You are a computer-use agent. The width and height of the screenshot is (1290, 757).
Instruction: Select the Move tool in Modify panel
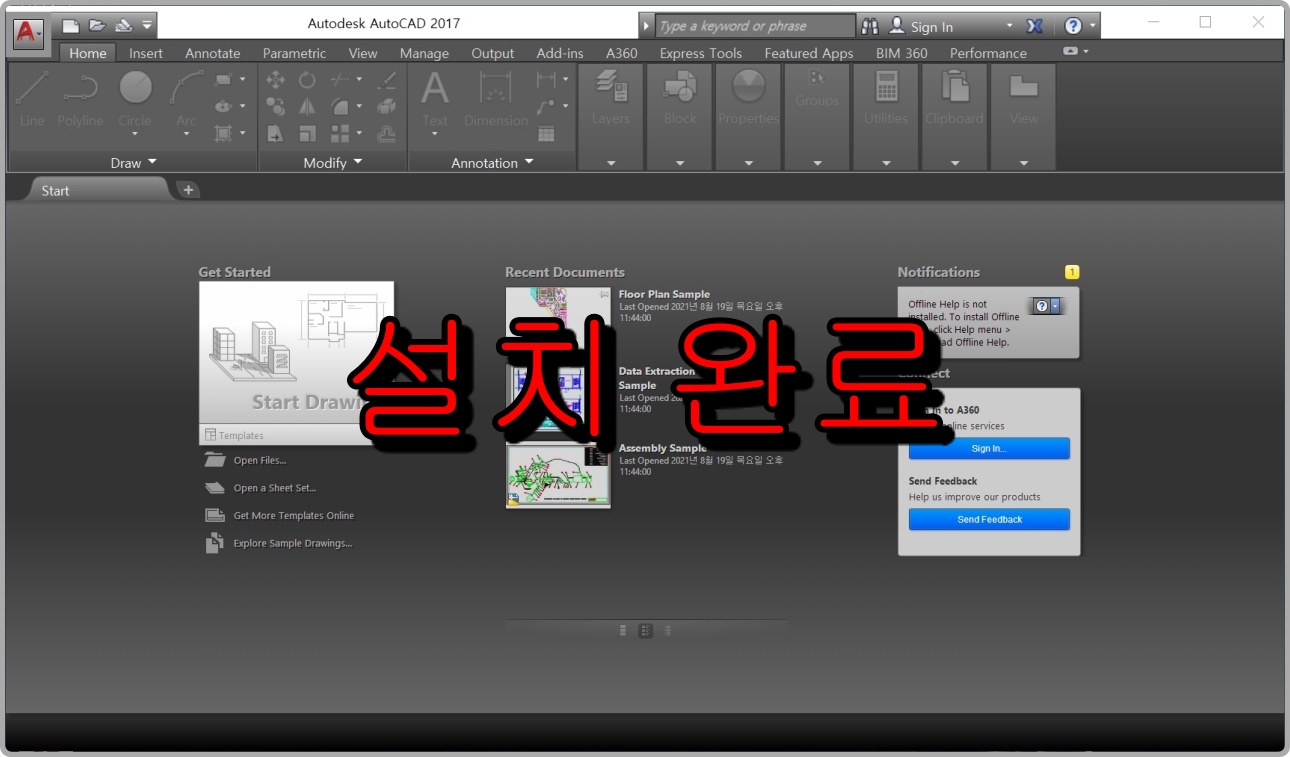(x=276, y=80)
